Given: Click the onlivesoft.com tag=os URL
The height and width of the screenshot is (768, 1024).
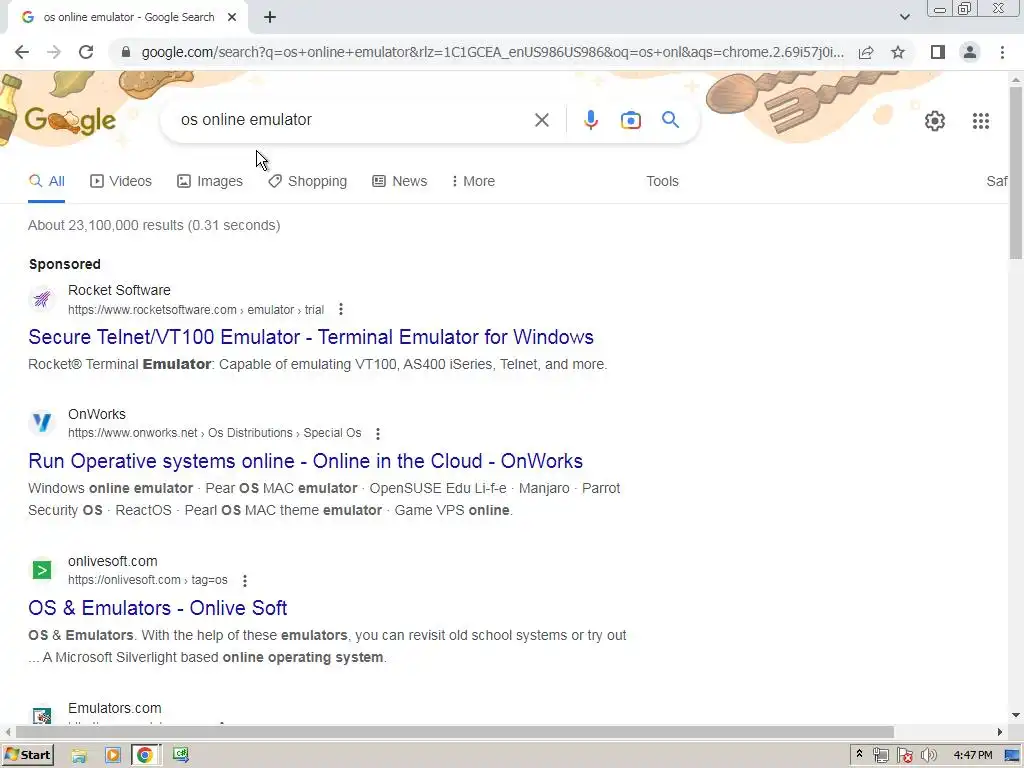Looking at the screenshot, I should point(148,580).
